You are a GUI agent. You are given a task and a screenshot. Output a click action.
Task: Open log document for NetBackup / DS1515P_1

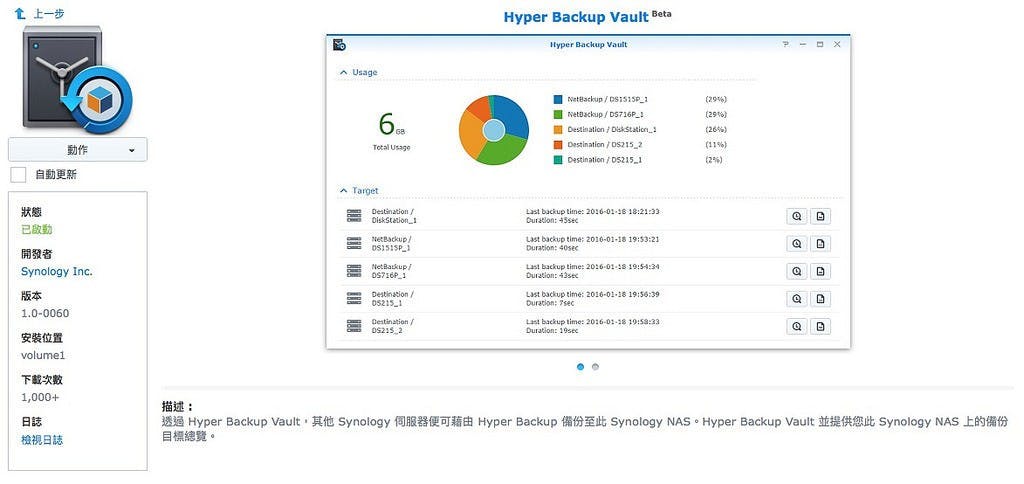tap(820, 243)
